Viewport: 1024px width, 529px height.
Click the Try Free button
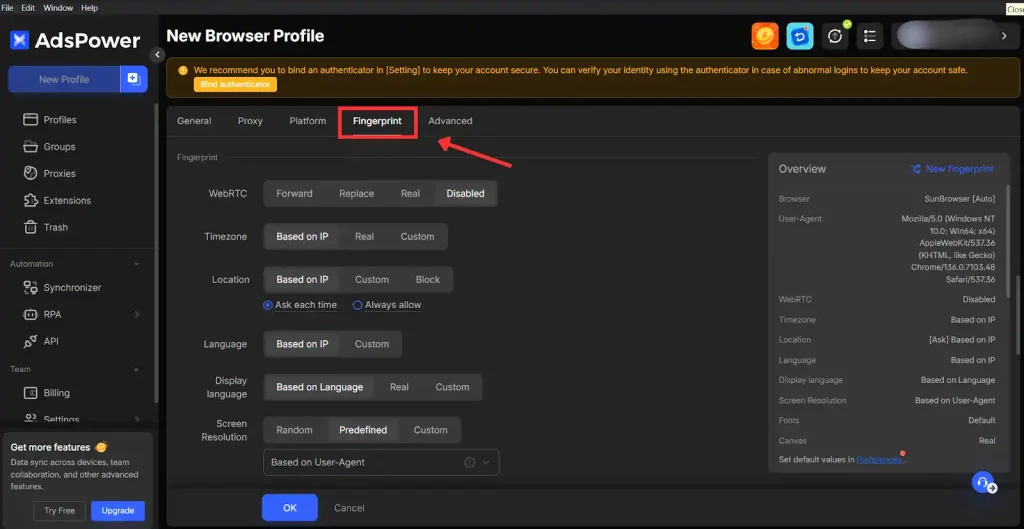click(x=59, y=511)
